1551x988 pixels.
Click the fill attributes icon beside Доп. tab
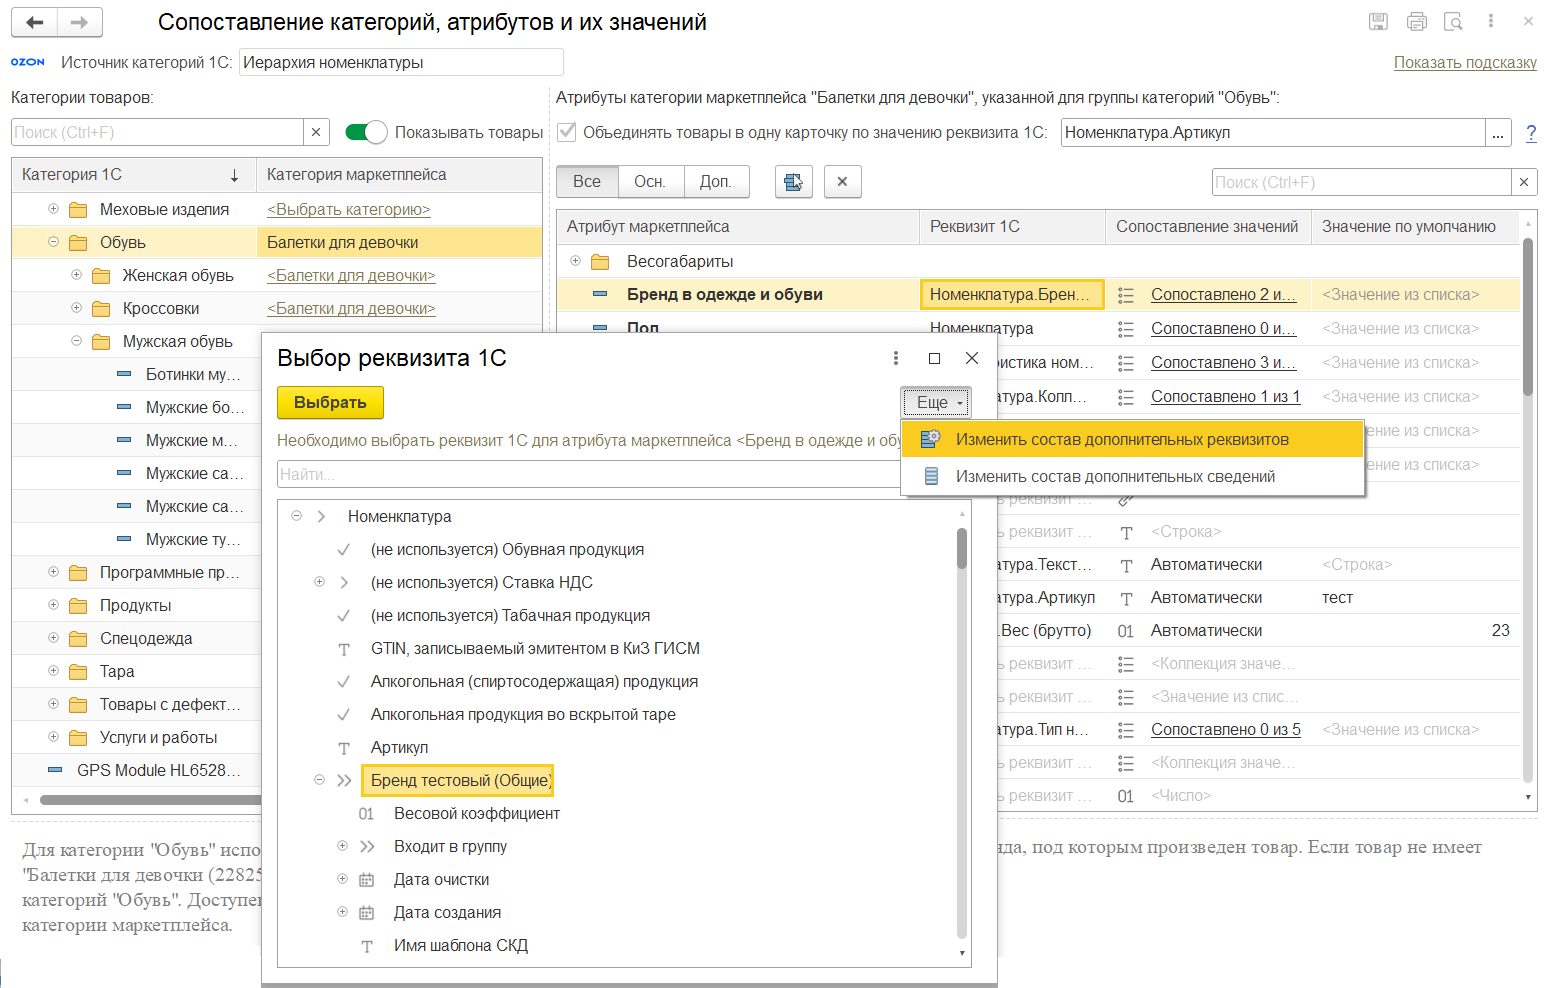[793, 182]
